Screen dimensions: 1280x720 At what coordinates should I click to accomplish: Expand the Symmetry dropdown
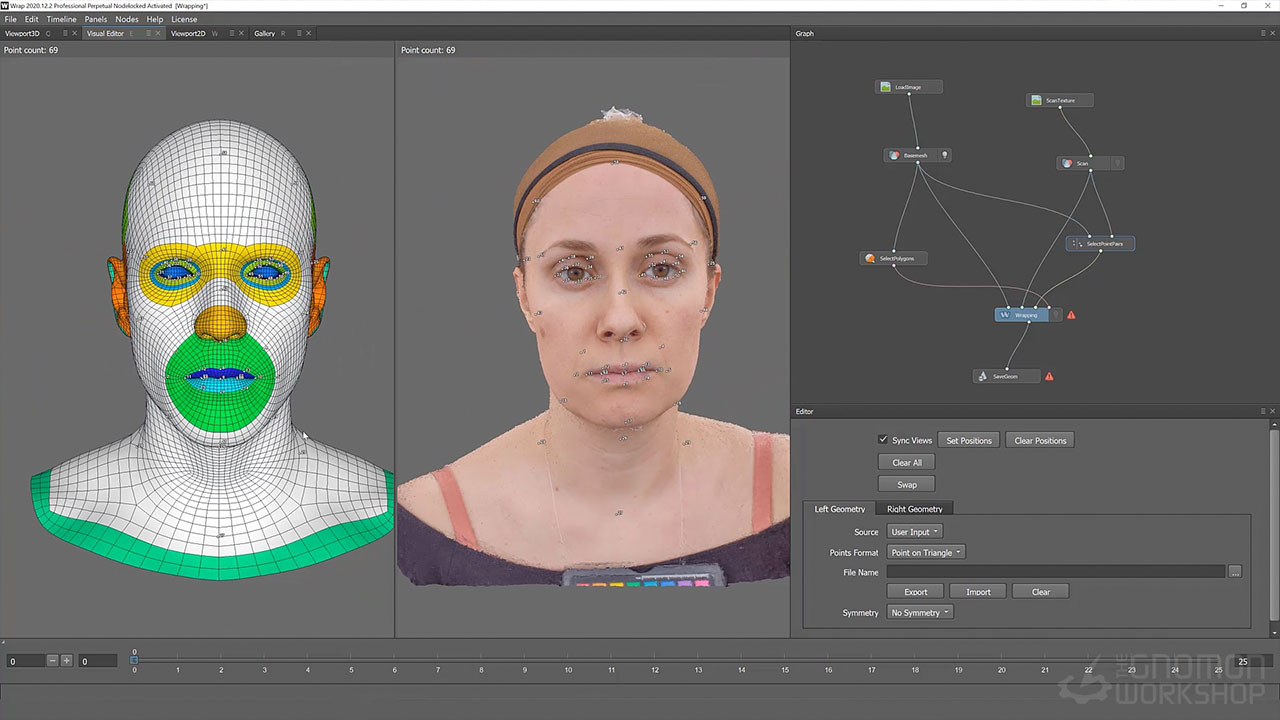[x=920, y=612]
